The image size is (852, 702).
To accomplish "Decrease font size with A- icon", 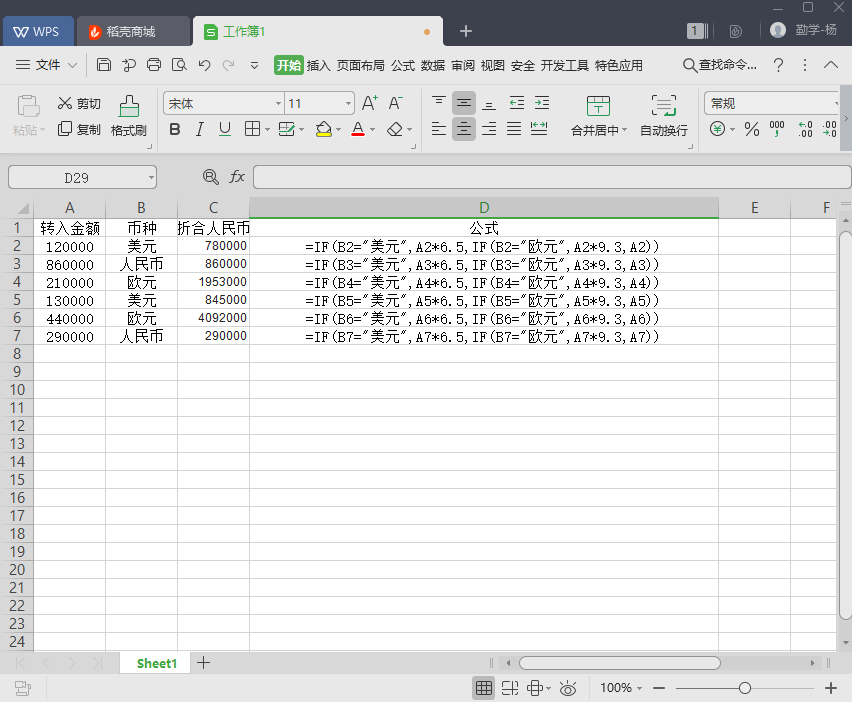I will coord(395,103).
